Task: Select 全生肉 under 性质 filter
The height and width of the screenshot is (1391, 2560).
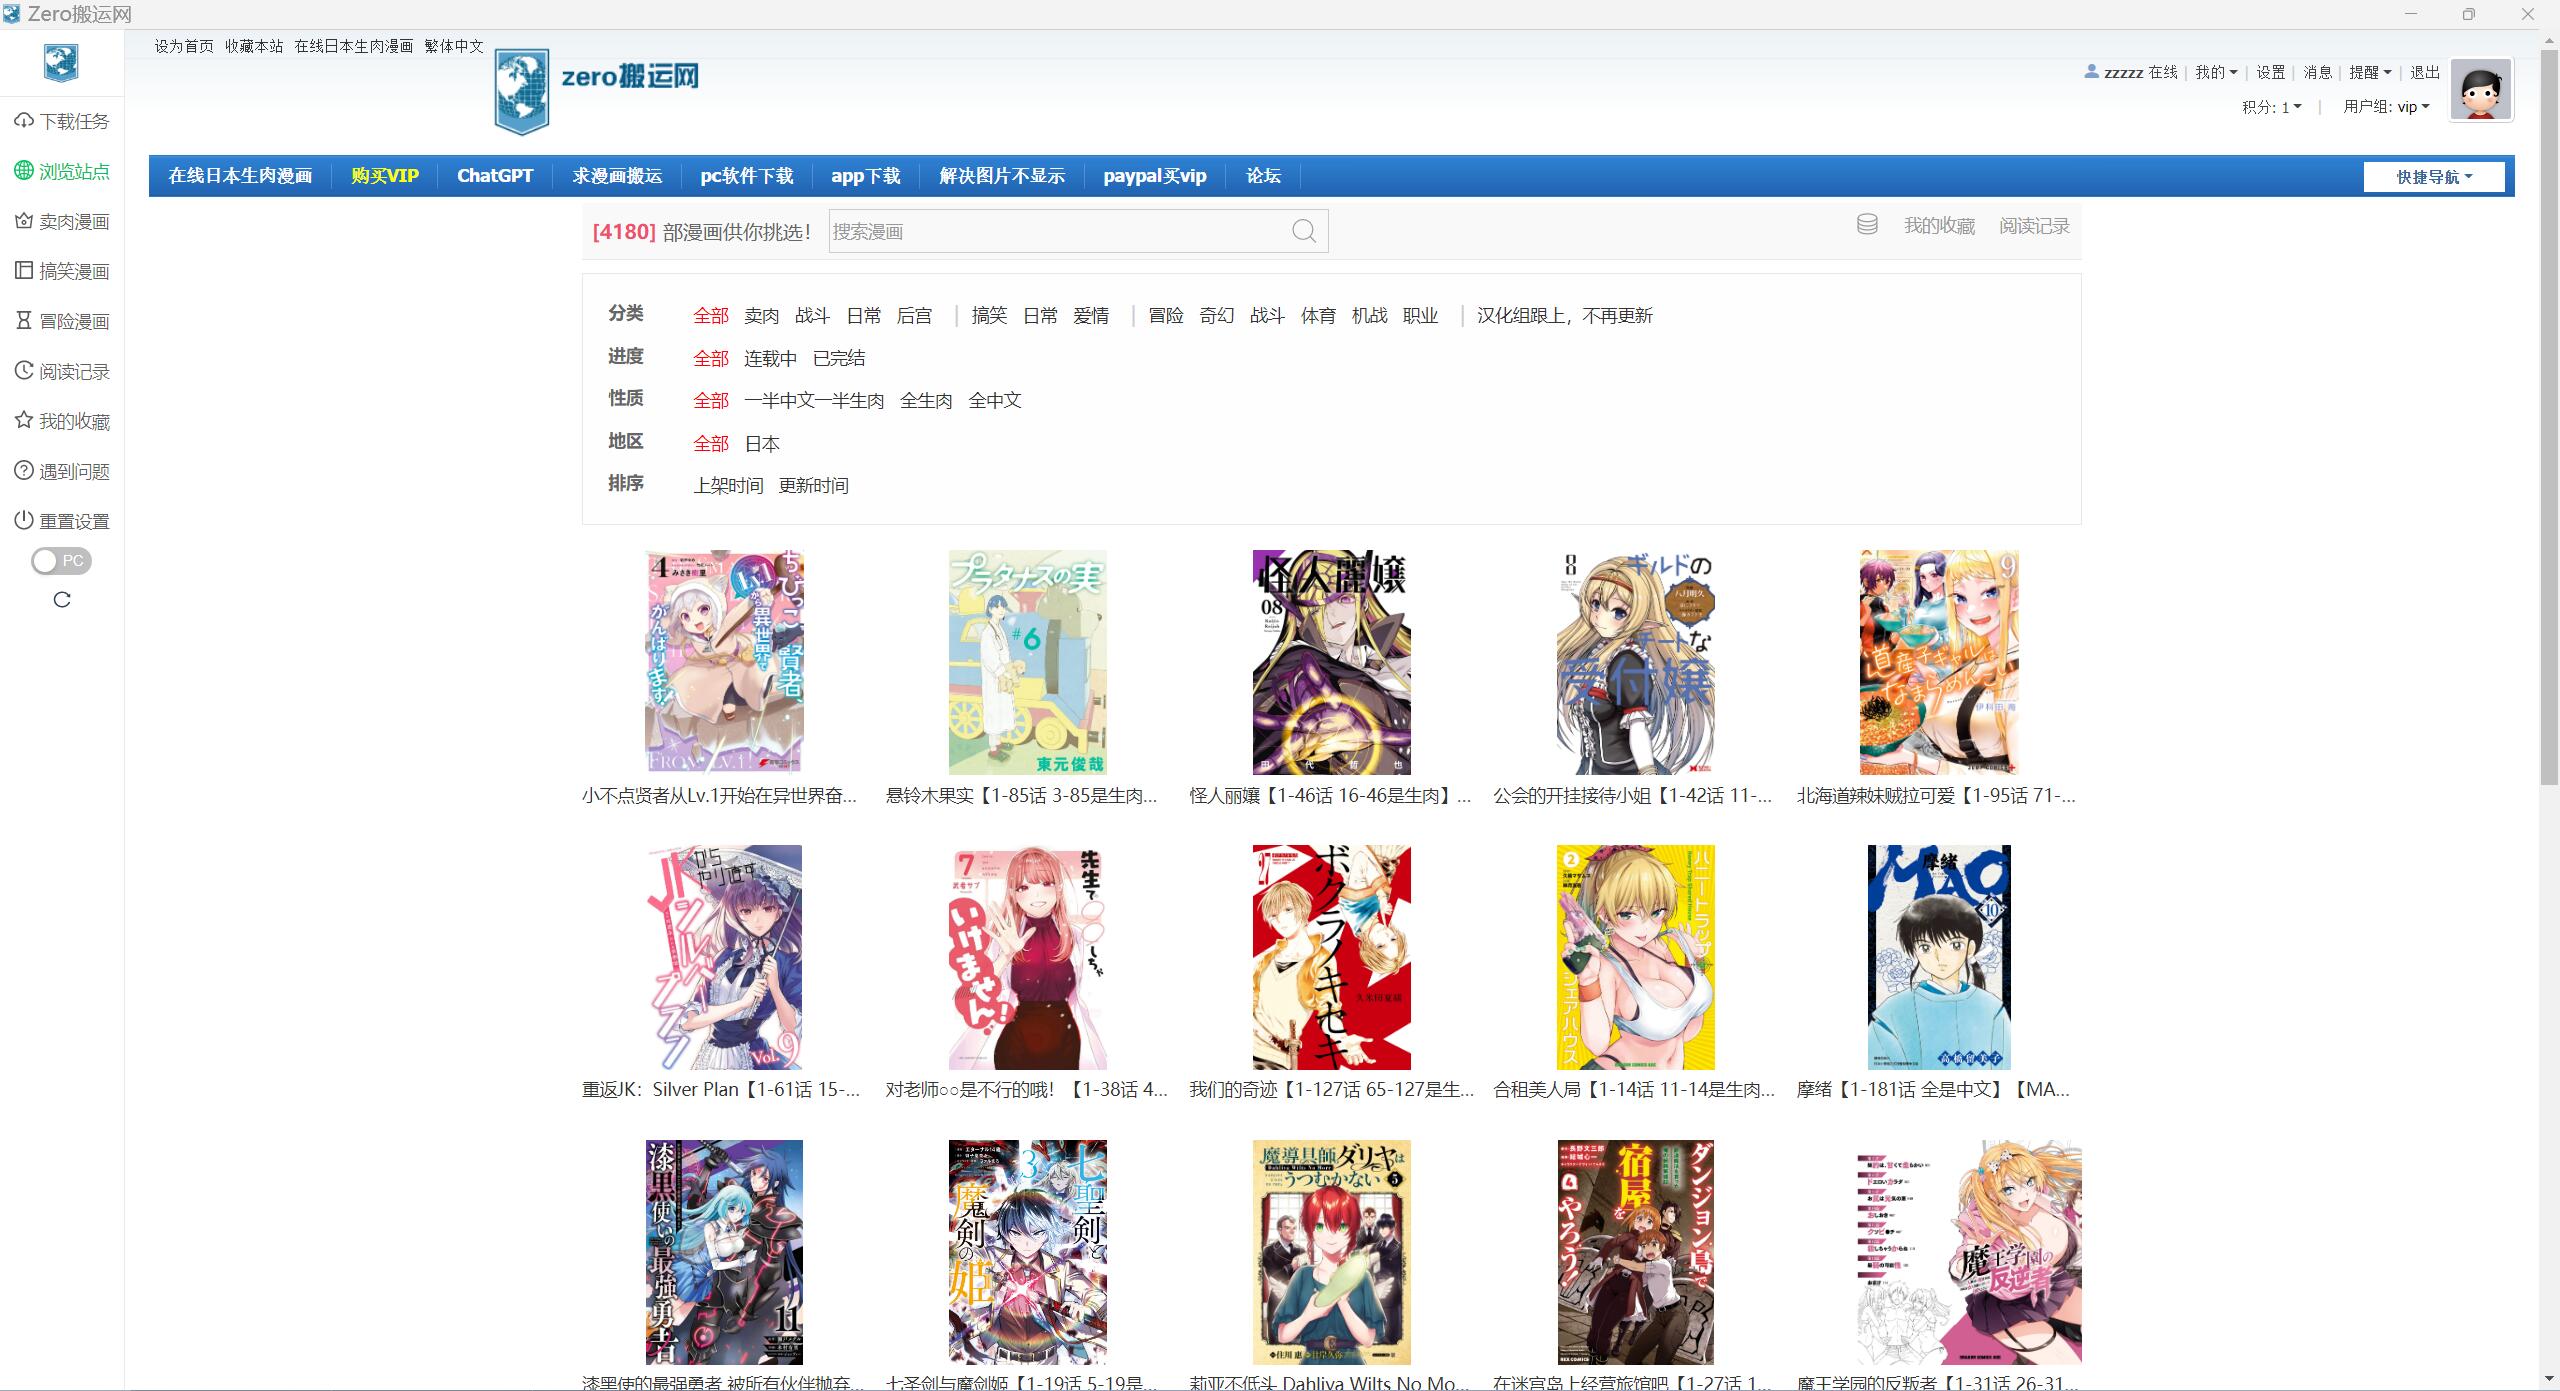Action: (925, 401)
